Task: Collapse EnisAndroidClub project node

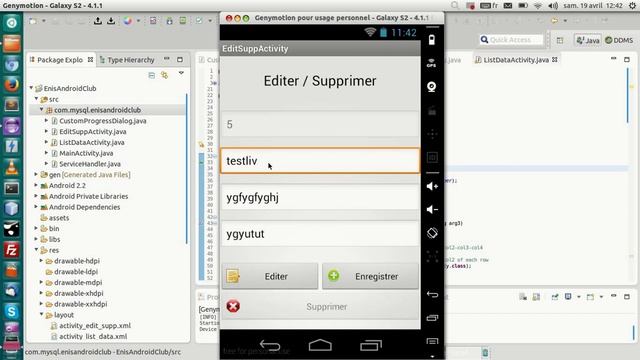Action: point(31,88)
